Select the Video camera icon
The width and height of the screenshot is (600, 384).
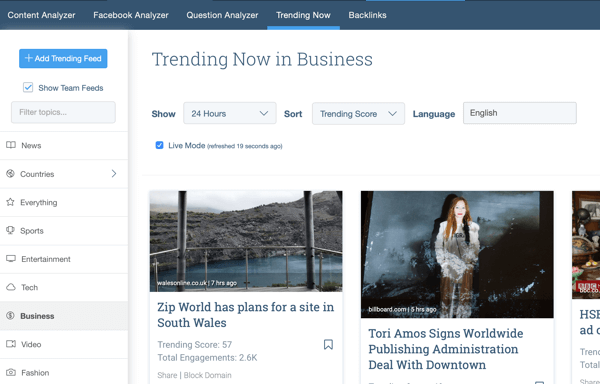pyautogui.click(x=11, y=344)
